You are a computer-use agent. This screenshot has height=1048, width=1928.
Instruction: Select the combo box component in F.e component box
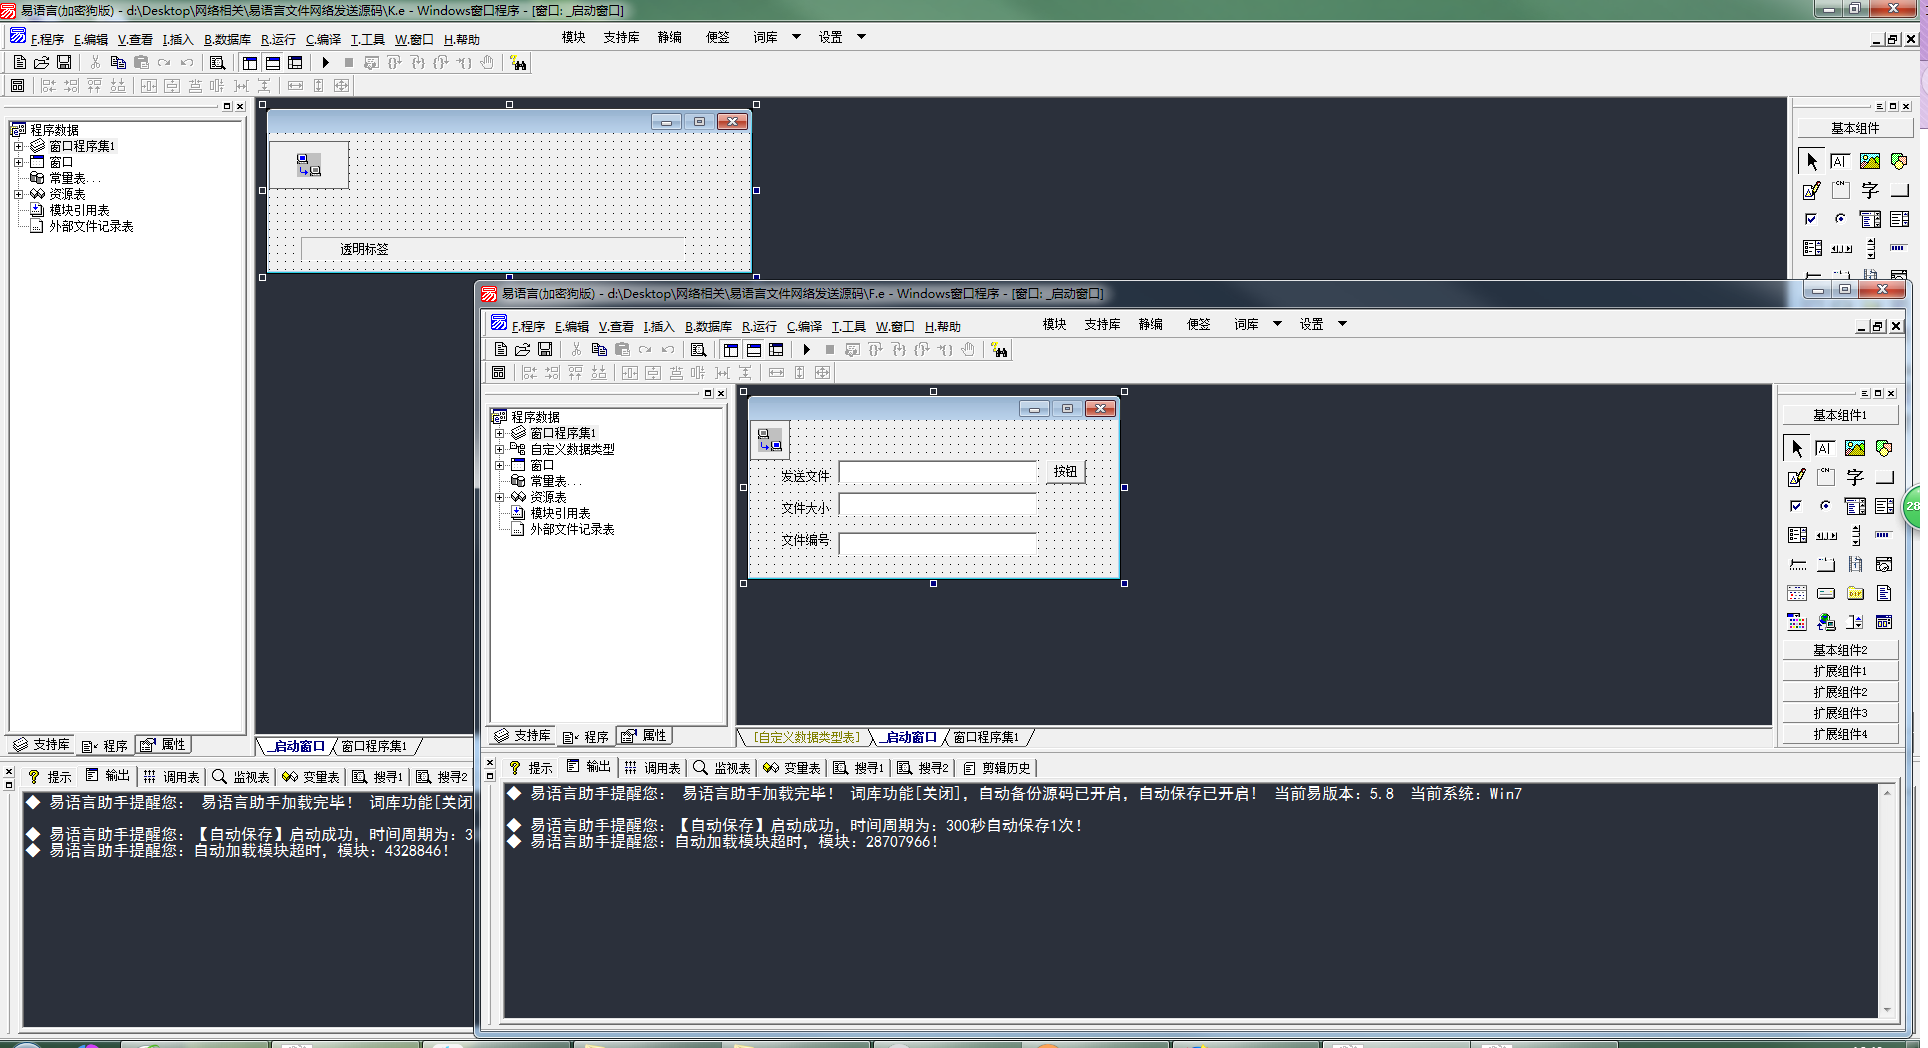[1855, 507]
